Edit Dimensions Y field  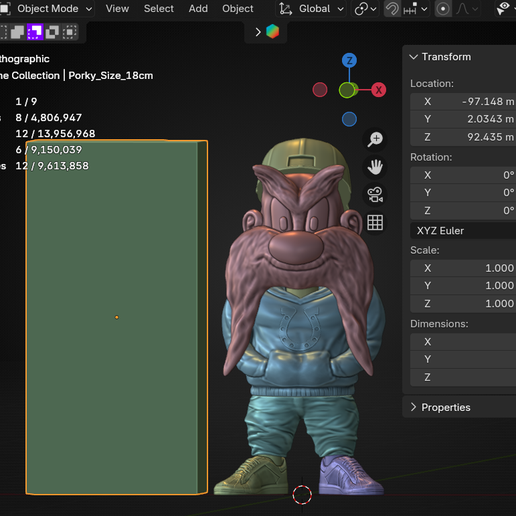(463, 359)
